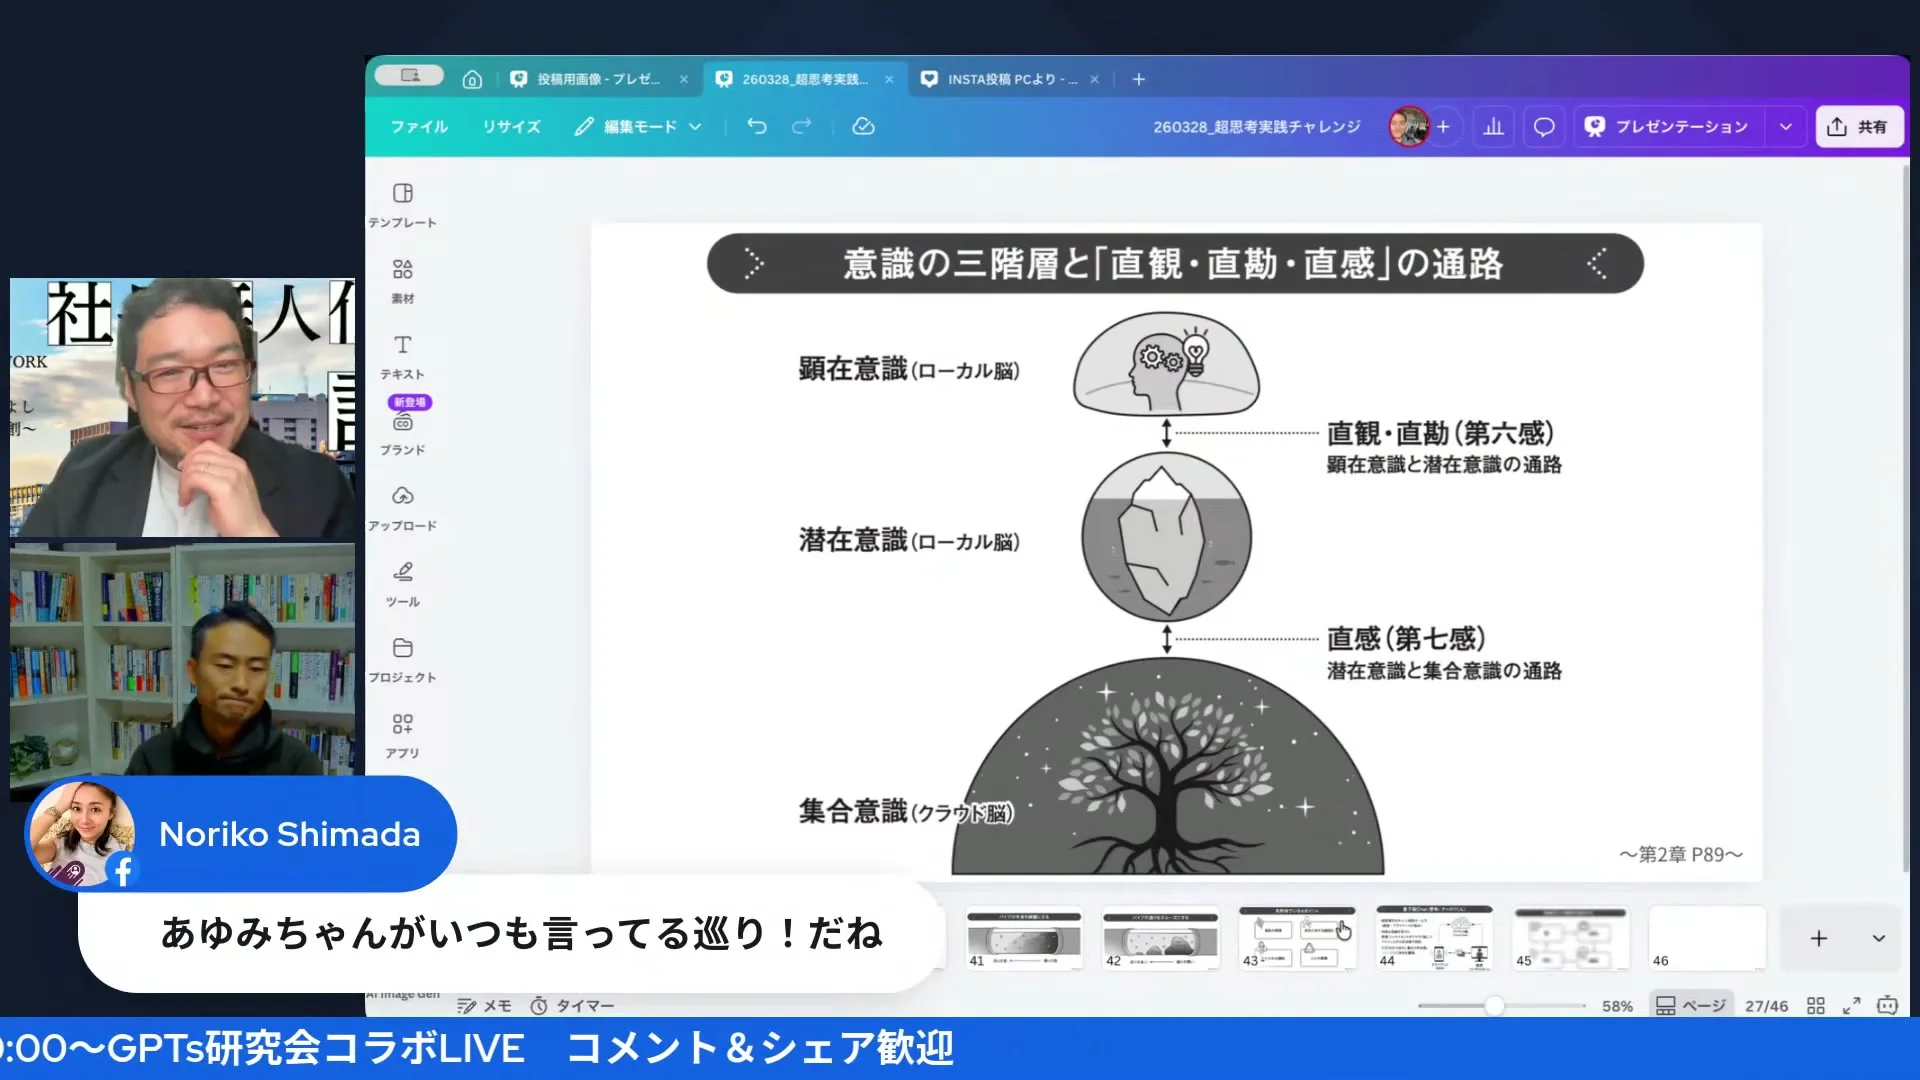Click the 共有 (Share) button
Screen dimensions: 1920x1080
pyautogui.click(x=1858, y=126)
